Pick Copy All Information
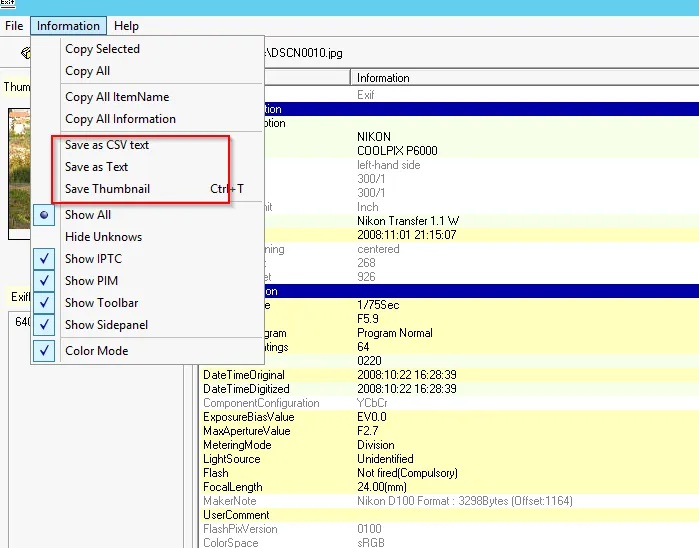This screenshot has height=548, width=699. click(x=121, y=119)
